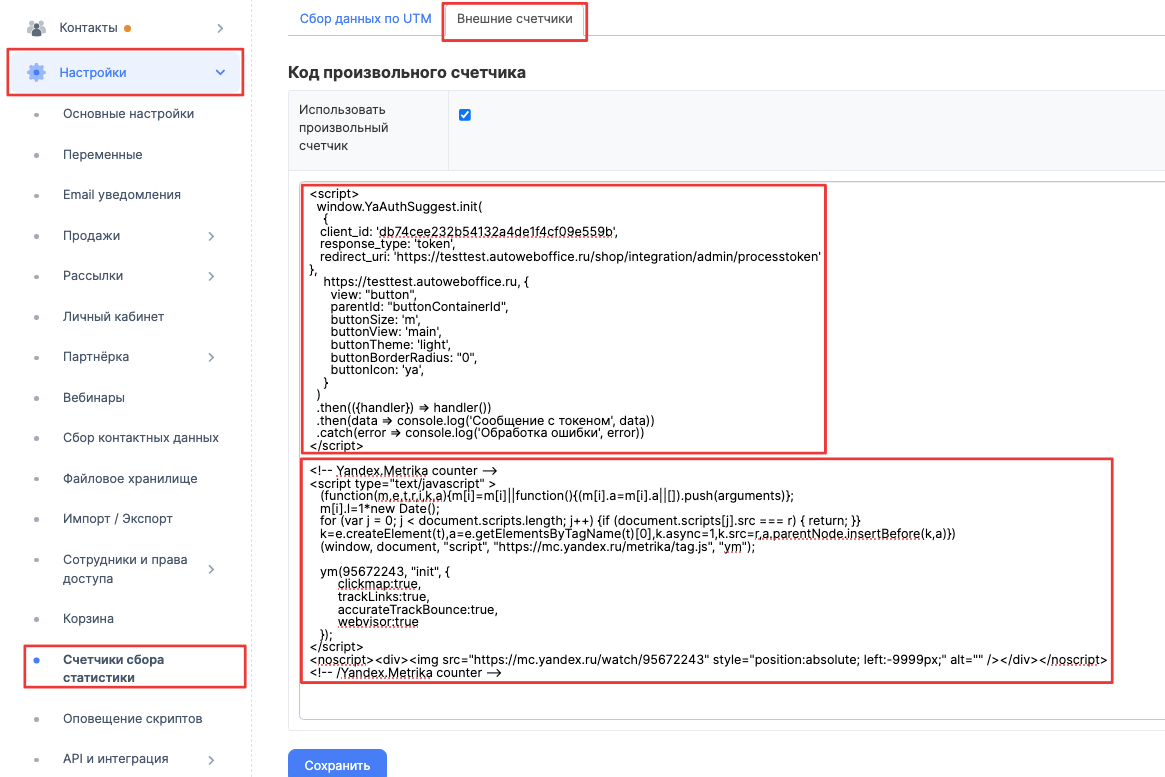The height and width of the screenshot is (777, 1165).
Task: Collapse the Настройки section chevron
Action: pyautogui.click(x=220, y=72)
